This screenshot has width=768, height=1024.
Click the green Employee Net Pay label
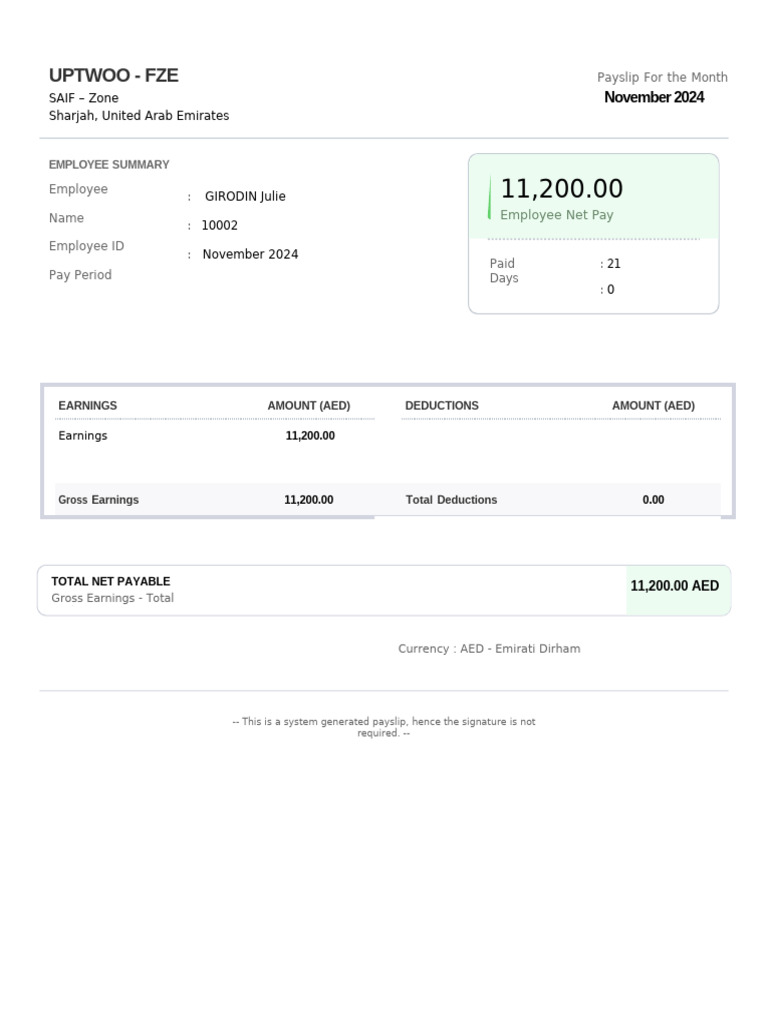pyautogui.click(x=557, y=215)
